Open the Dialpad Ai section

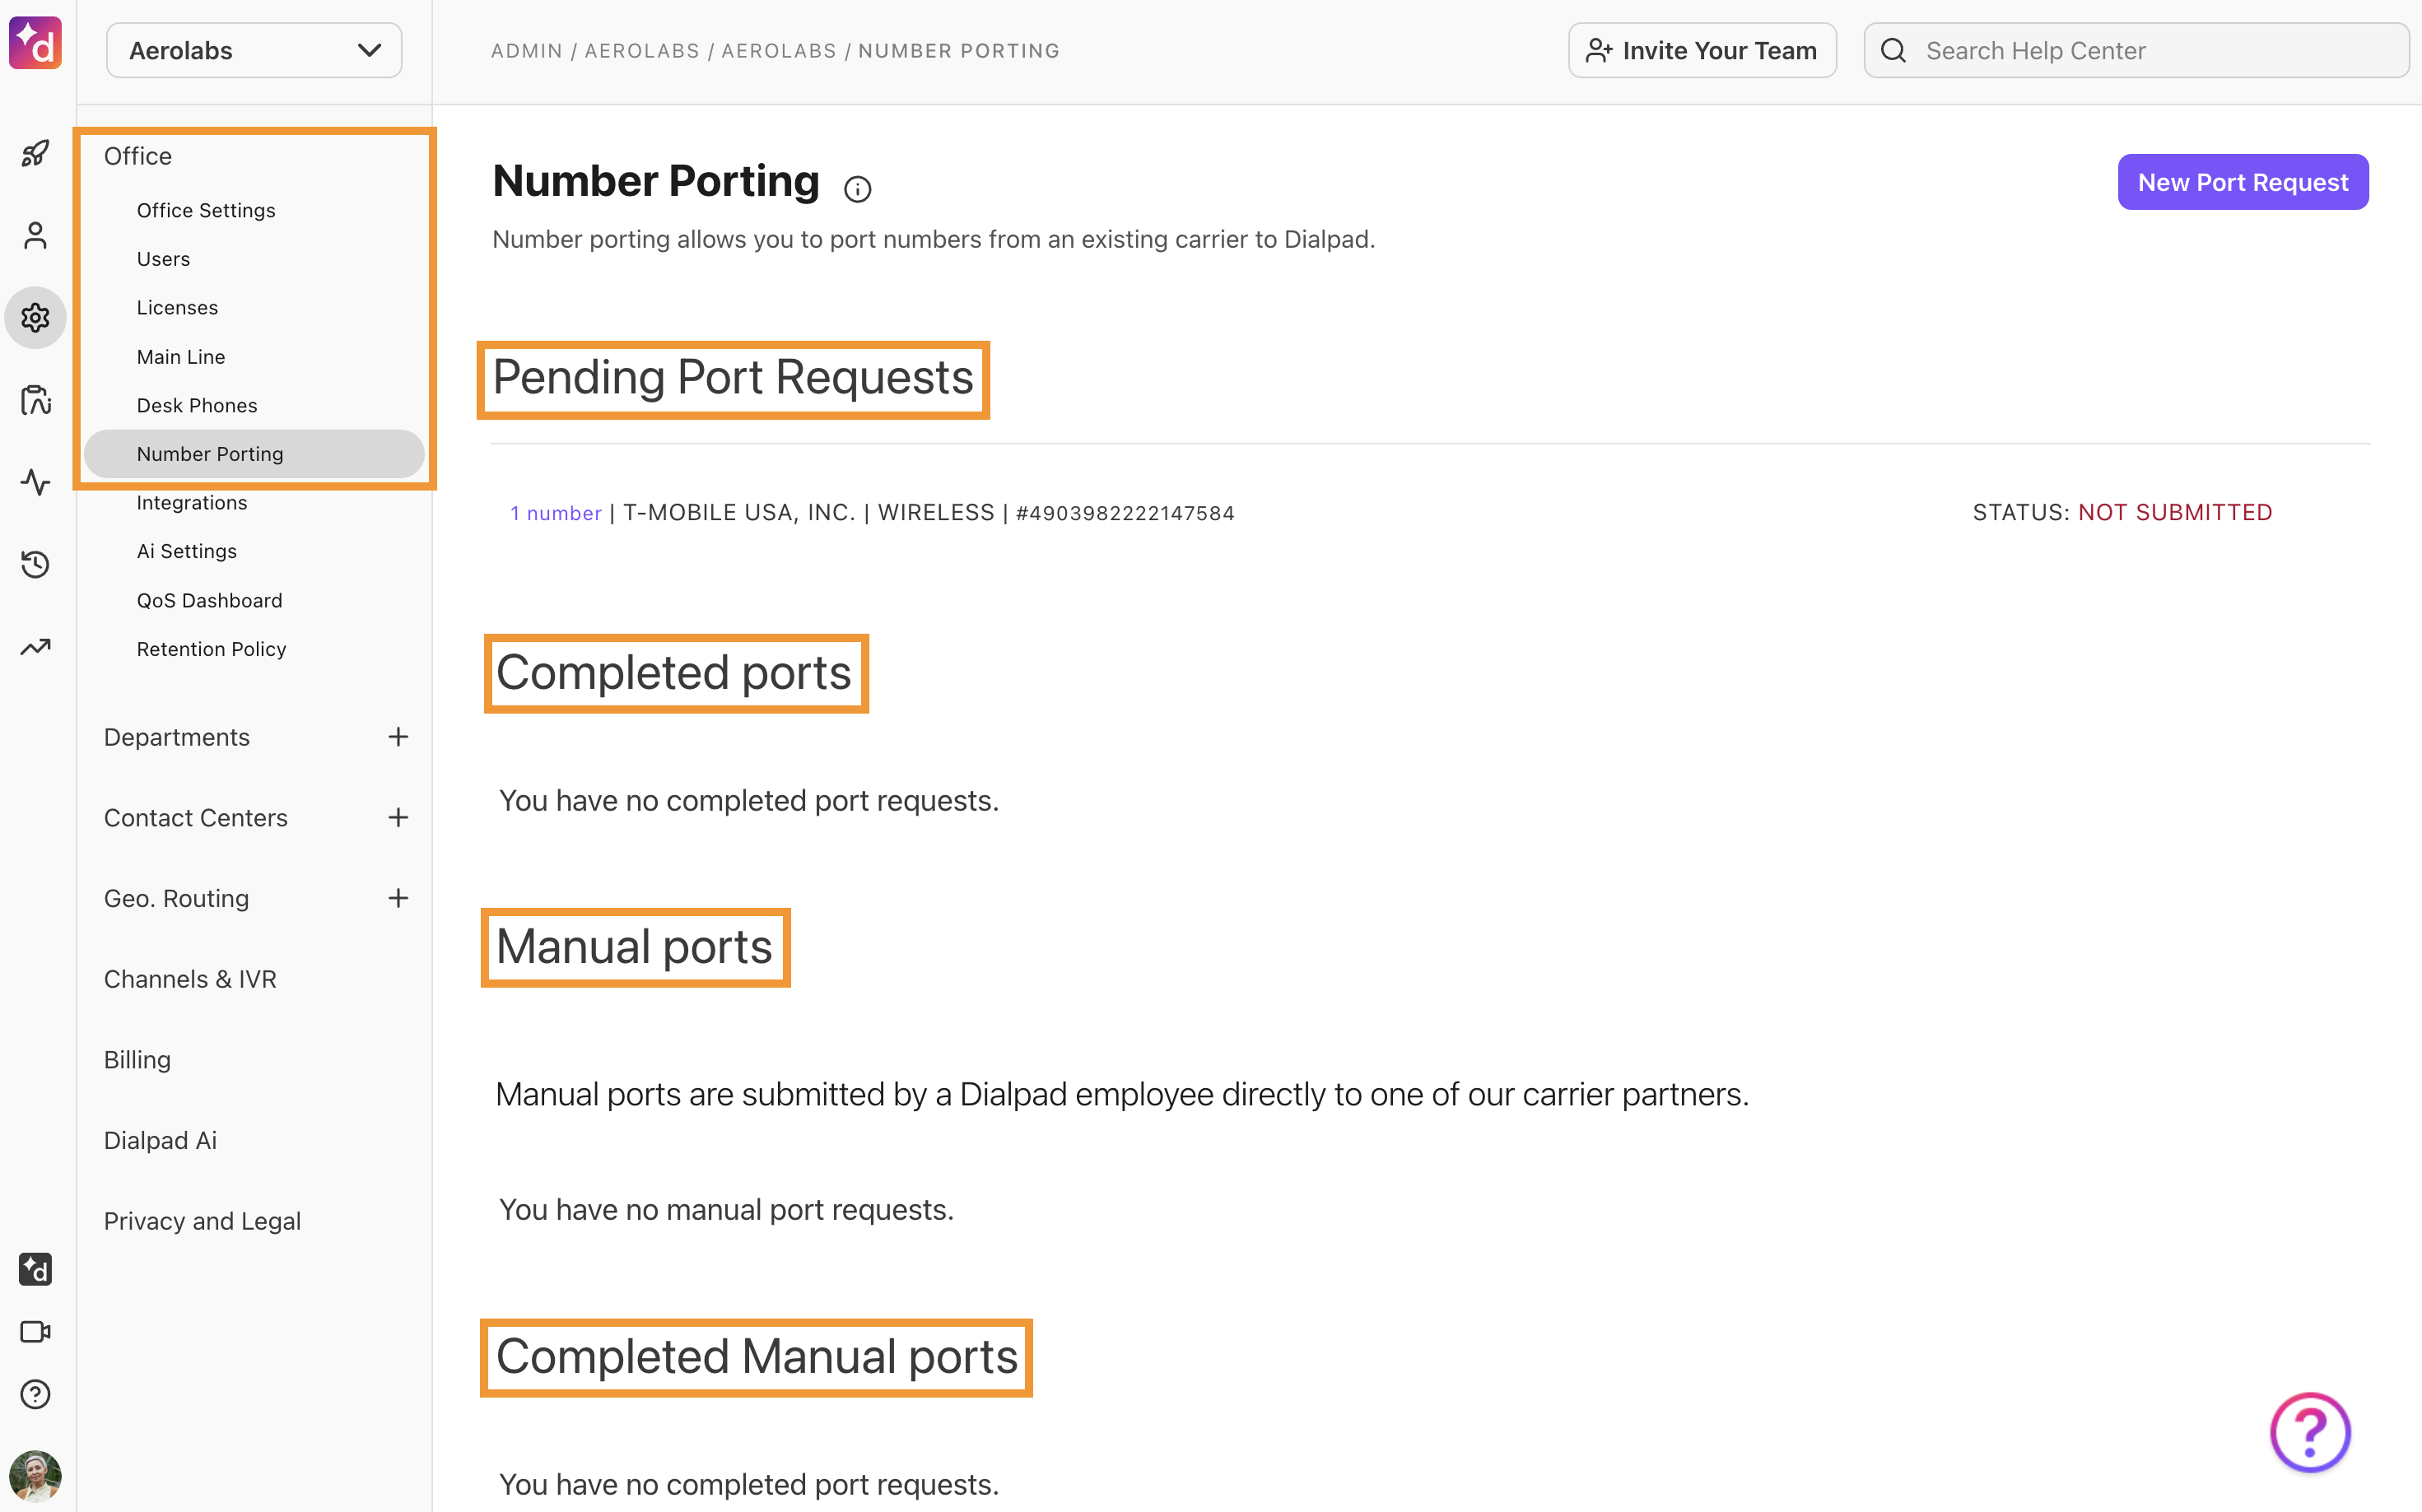(x=160, y=1140)
